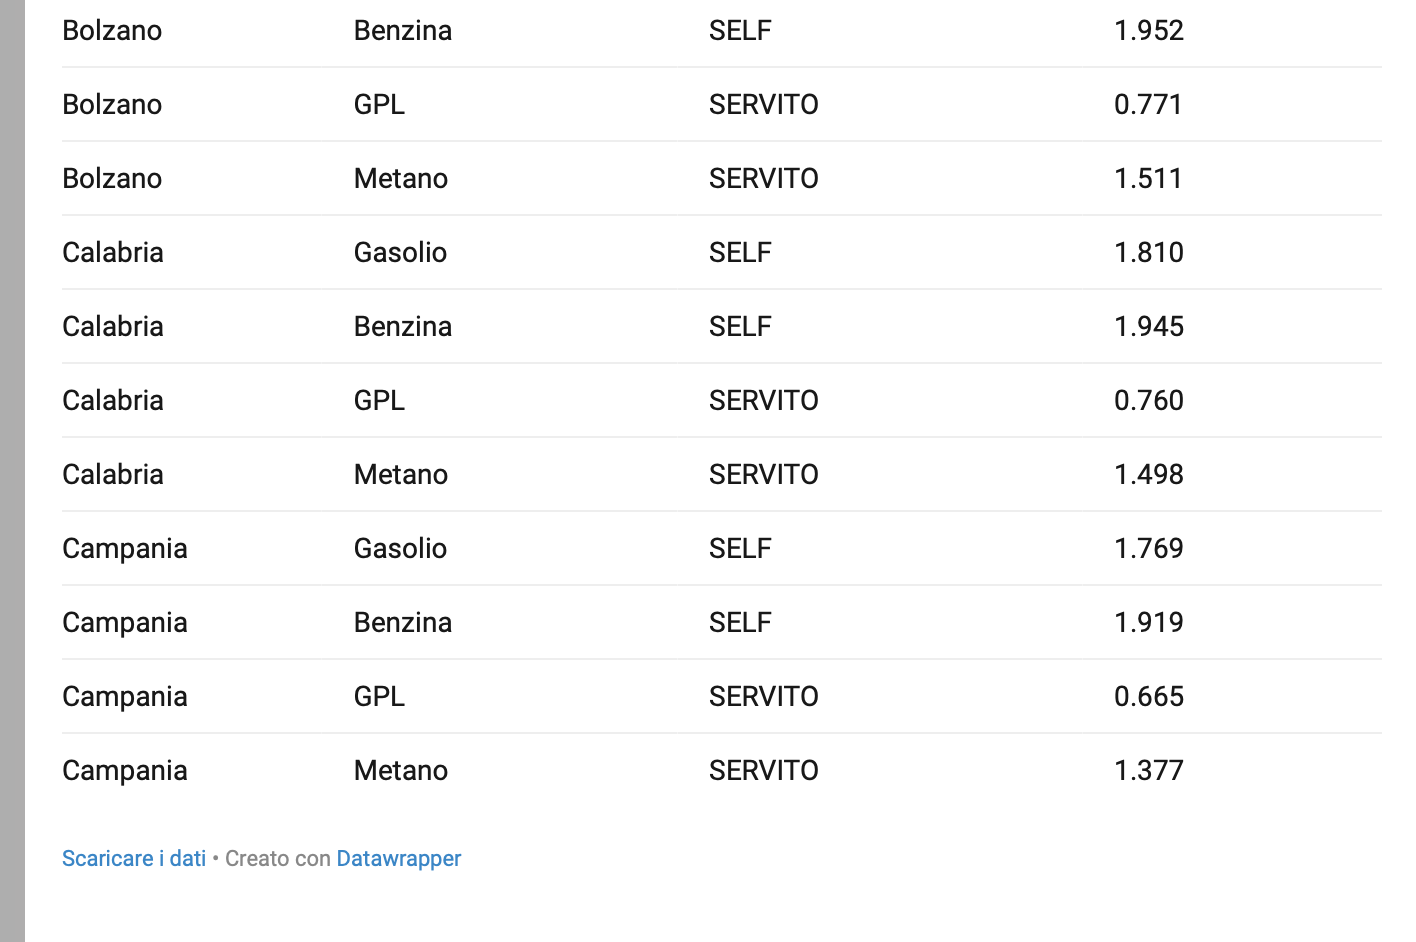
Task: Click the 1.810 price value
Action: 1149,252
